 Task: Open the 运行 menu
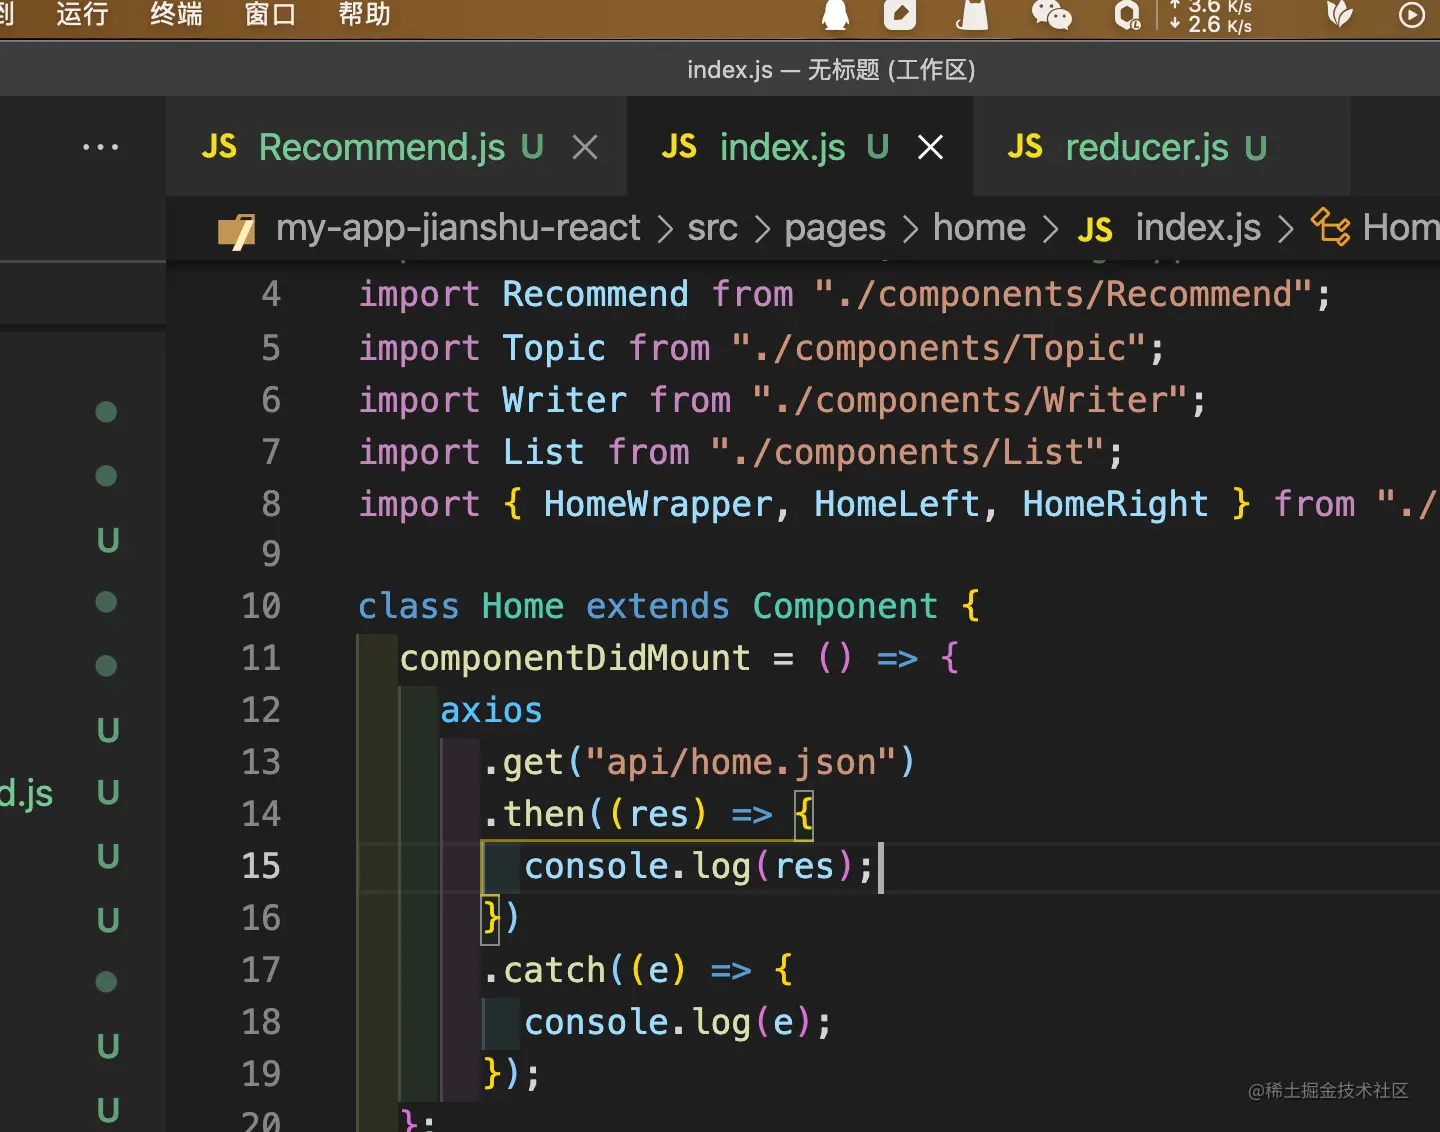pos(82,14)
